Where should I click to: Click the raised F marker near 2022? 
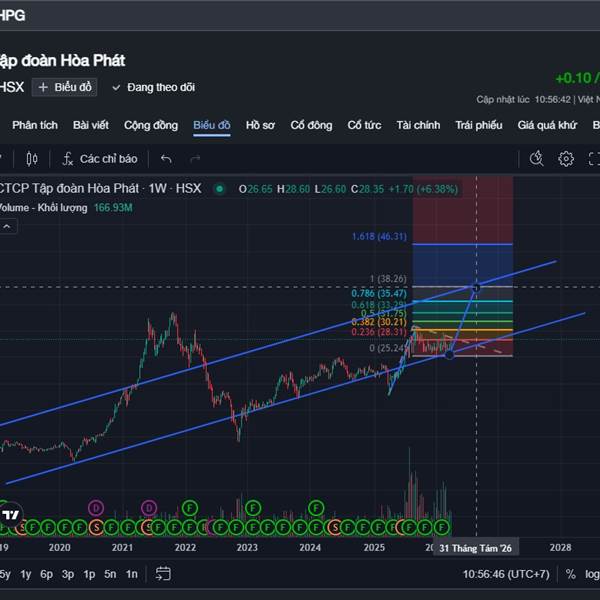pyautogui.click(x=189, y=508)
